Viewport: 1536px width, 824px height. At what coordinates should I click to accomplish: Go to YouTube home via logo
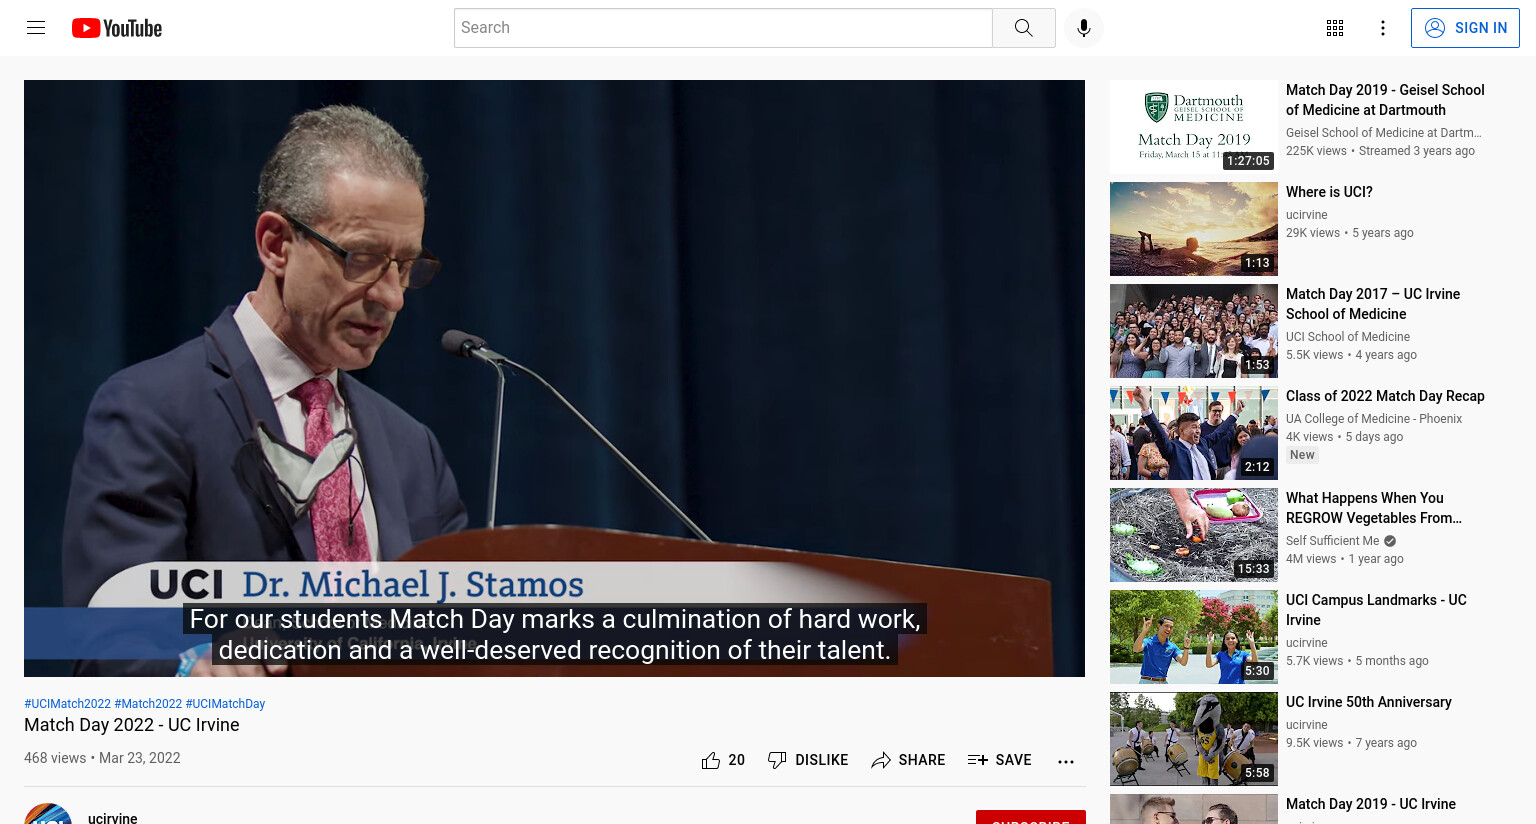pyautogui.click(x=117, y=28)
